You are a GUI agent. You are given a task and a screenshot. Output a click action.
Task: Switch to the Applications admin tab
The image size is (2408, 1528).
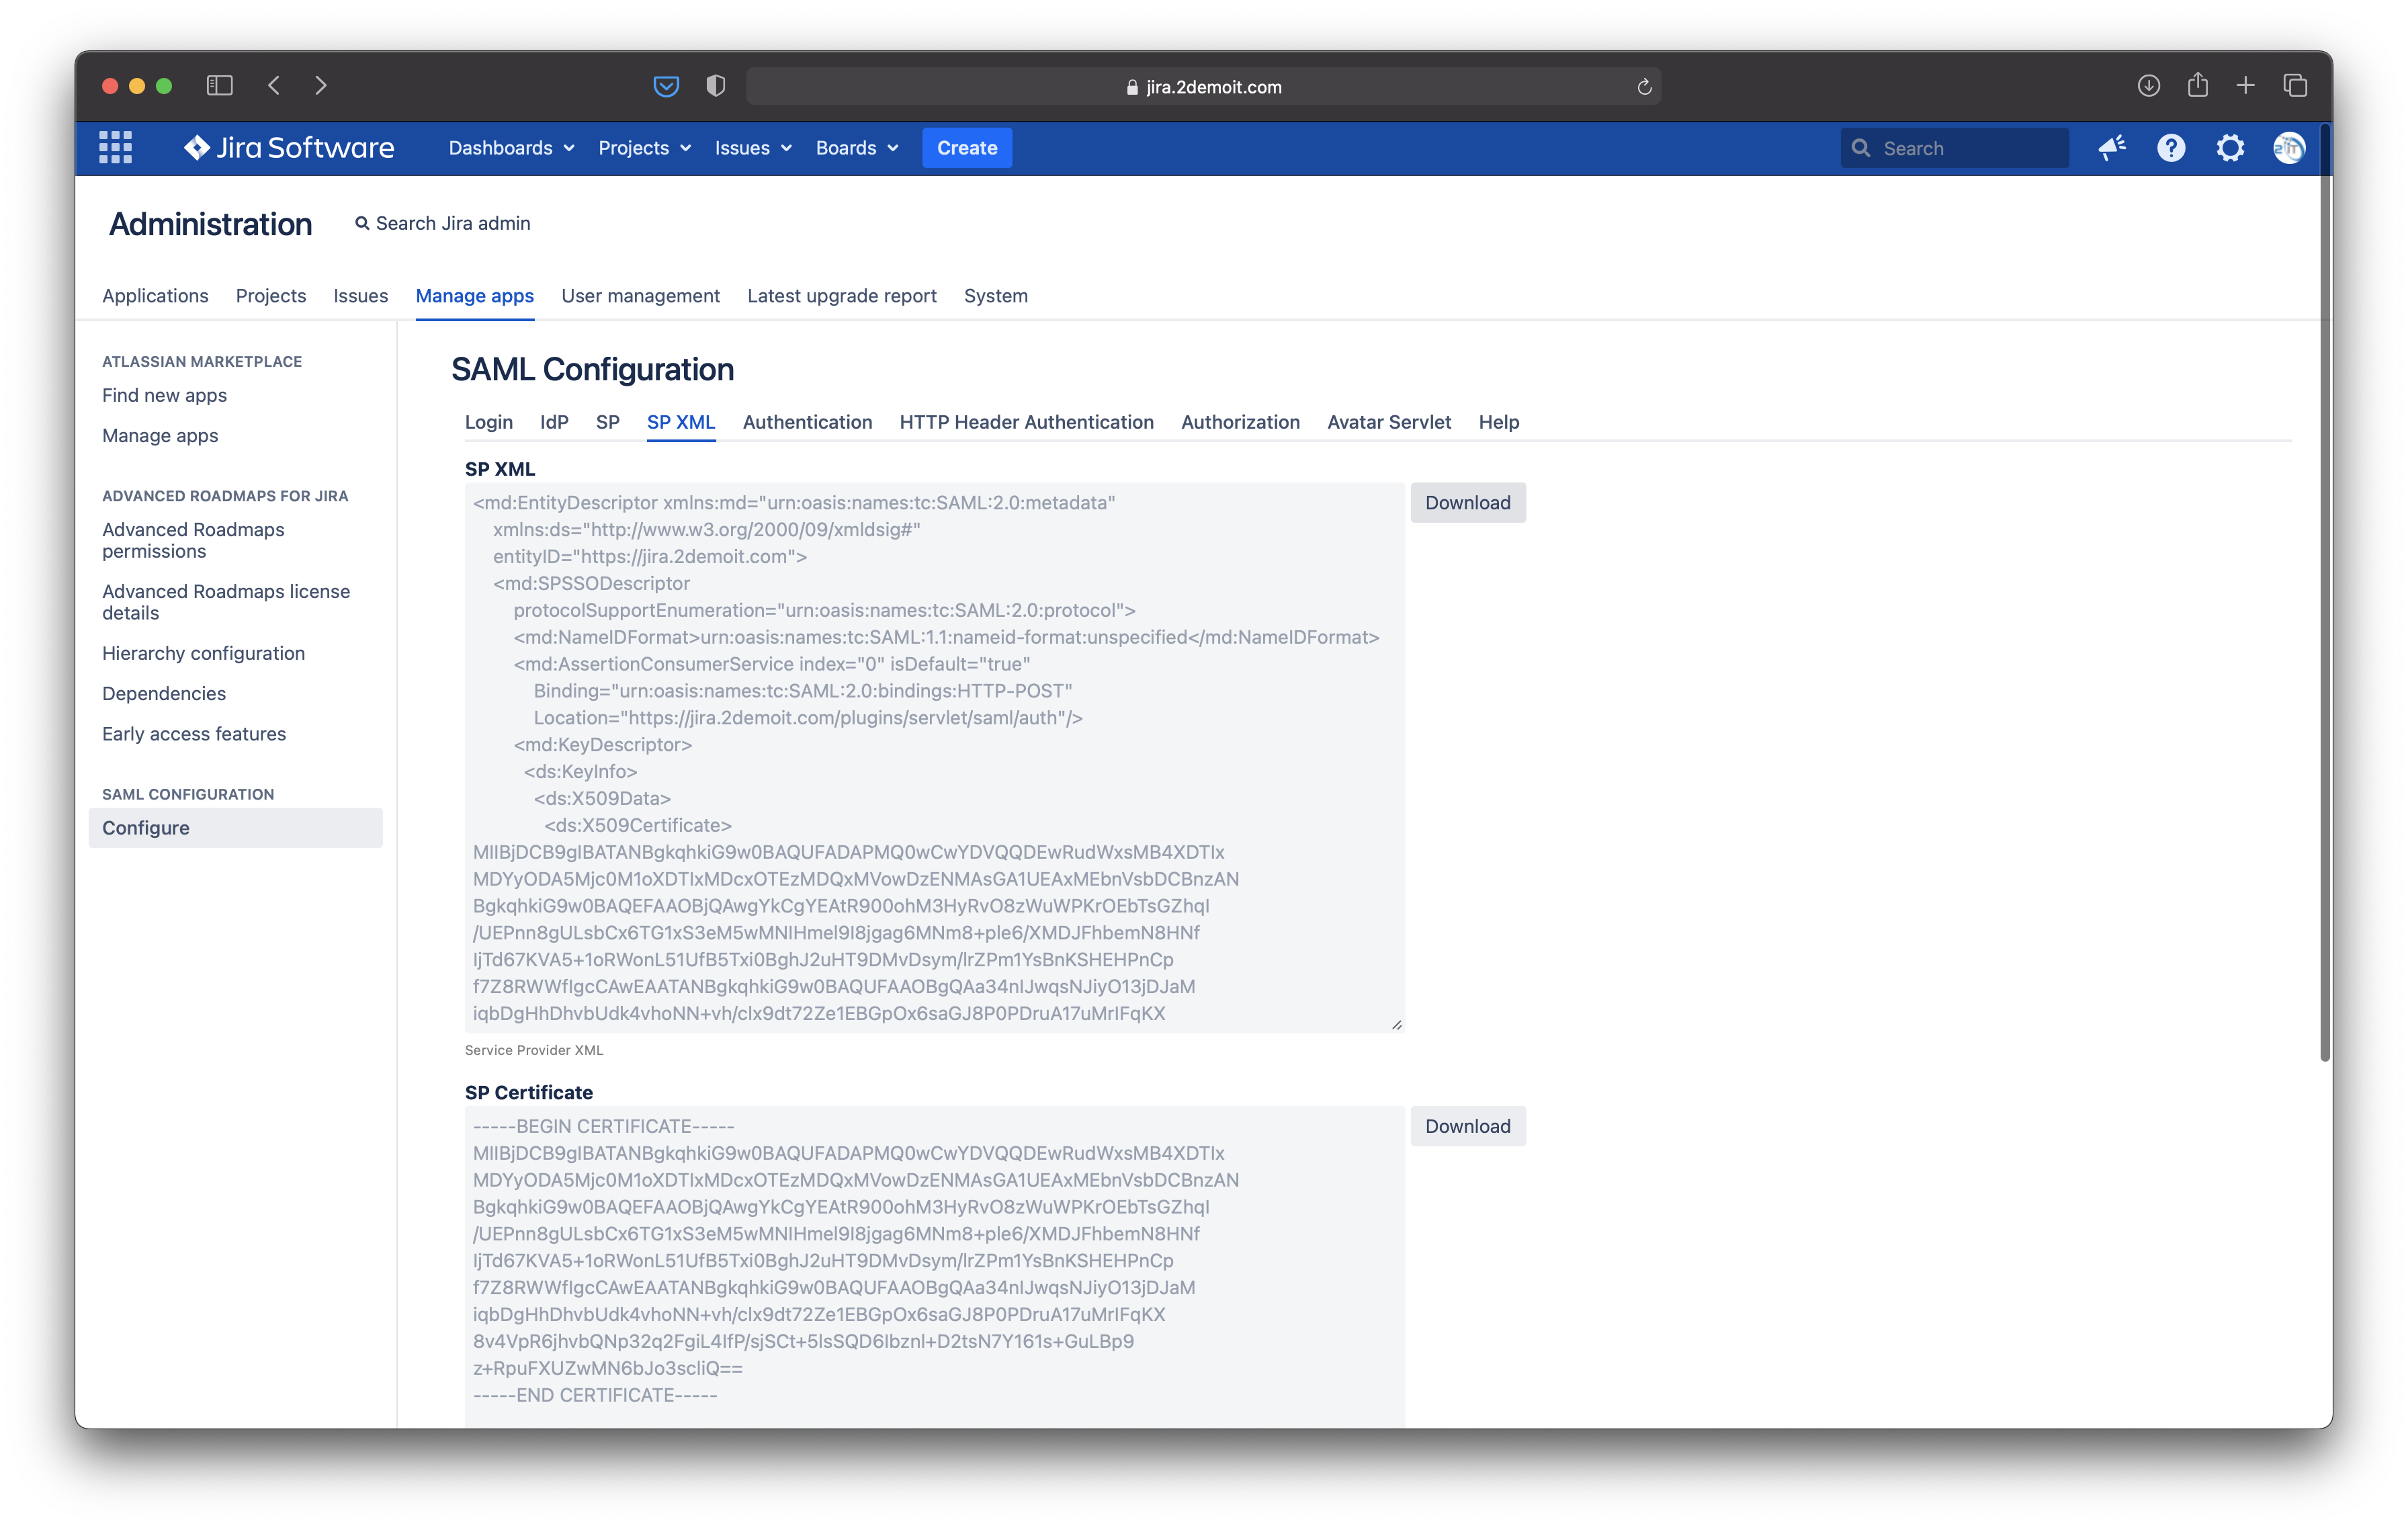[155, 296]
